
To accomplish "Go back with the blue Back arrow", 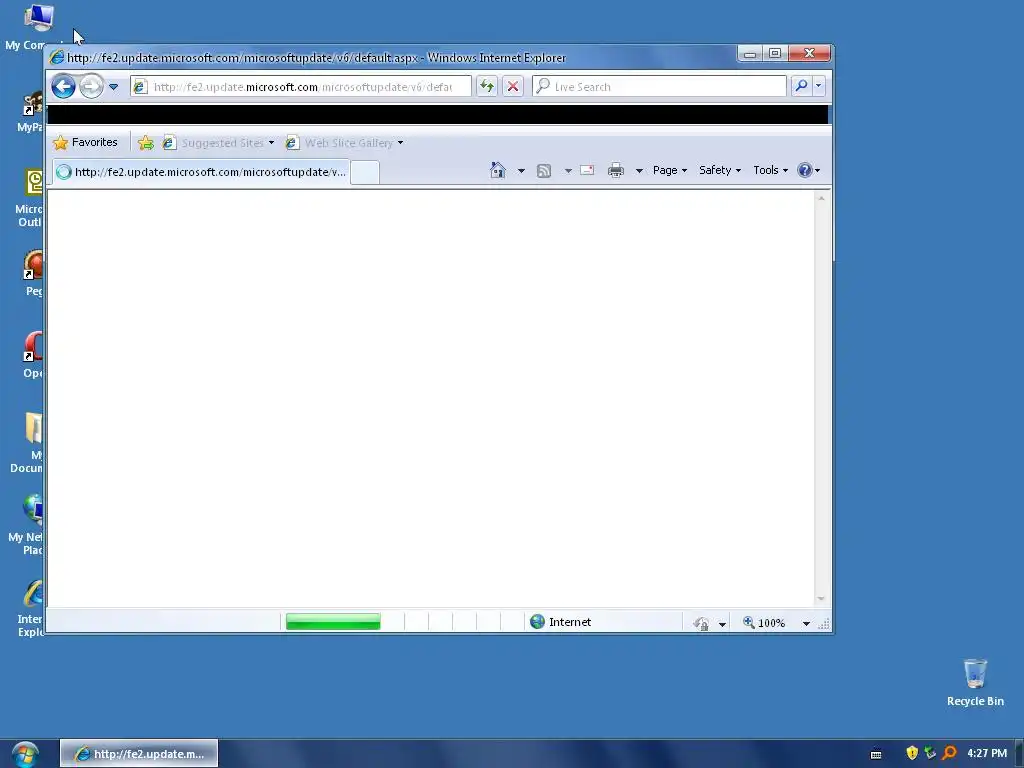I will click(63, 86).
